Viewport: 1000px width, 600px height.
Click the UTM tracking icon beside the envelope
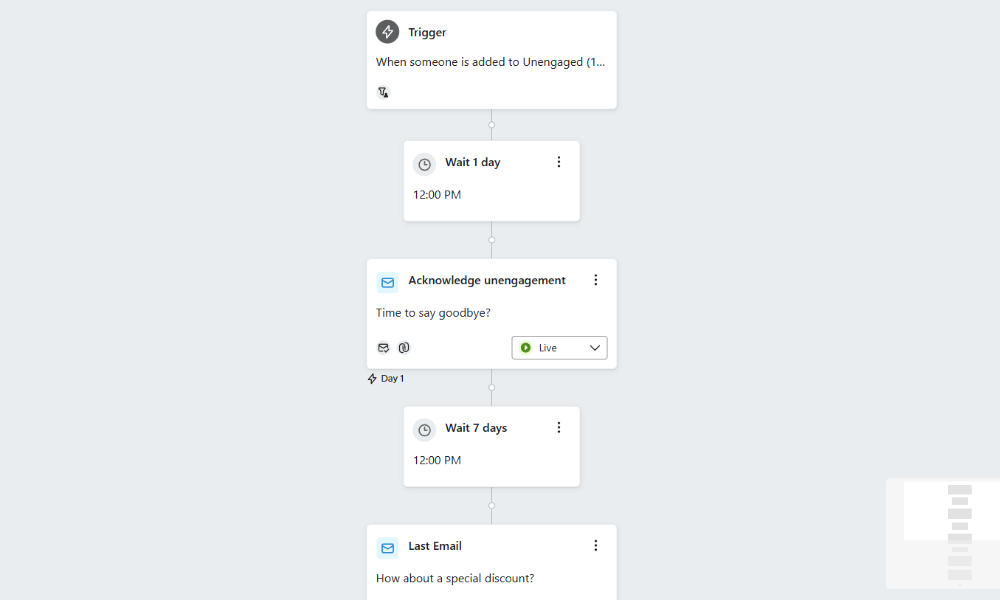point(404,348)
